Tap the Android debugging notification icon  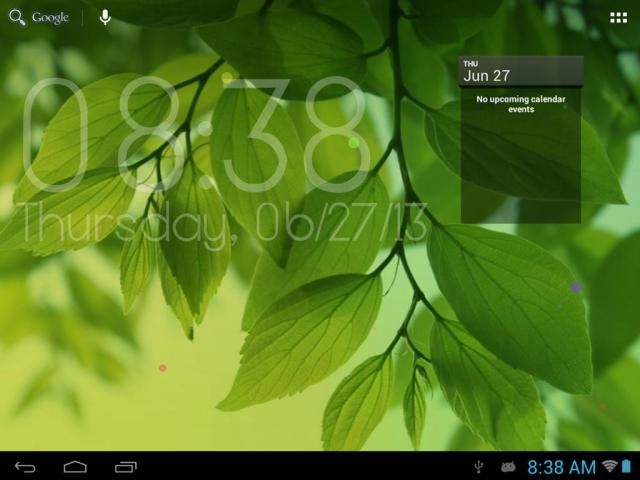(508, 466)
